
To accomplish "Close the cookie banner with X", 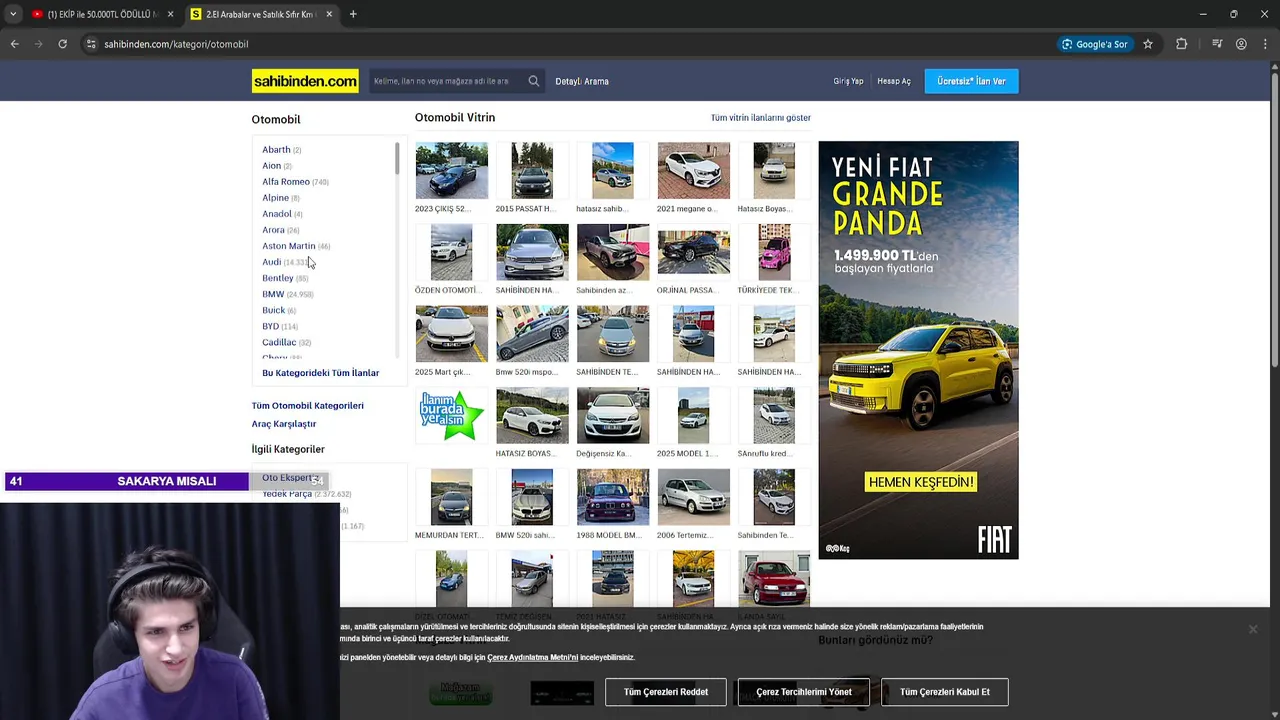I will pos(1252,629).
